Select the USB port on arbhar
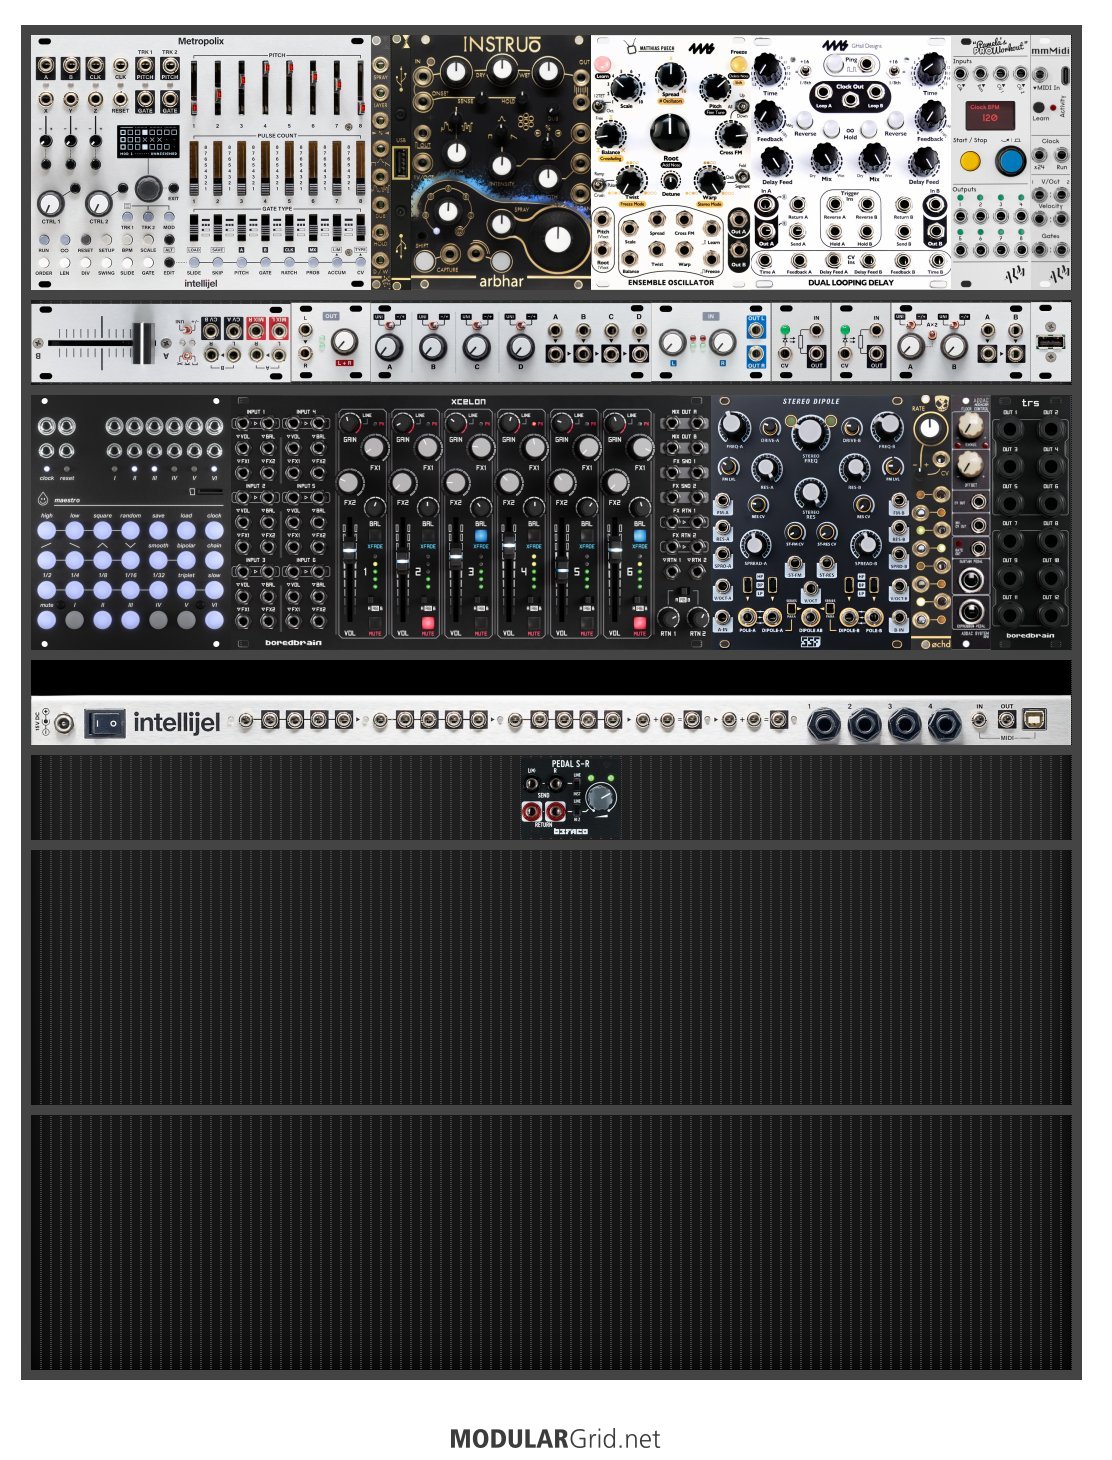 coord(400,163)
